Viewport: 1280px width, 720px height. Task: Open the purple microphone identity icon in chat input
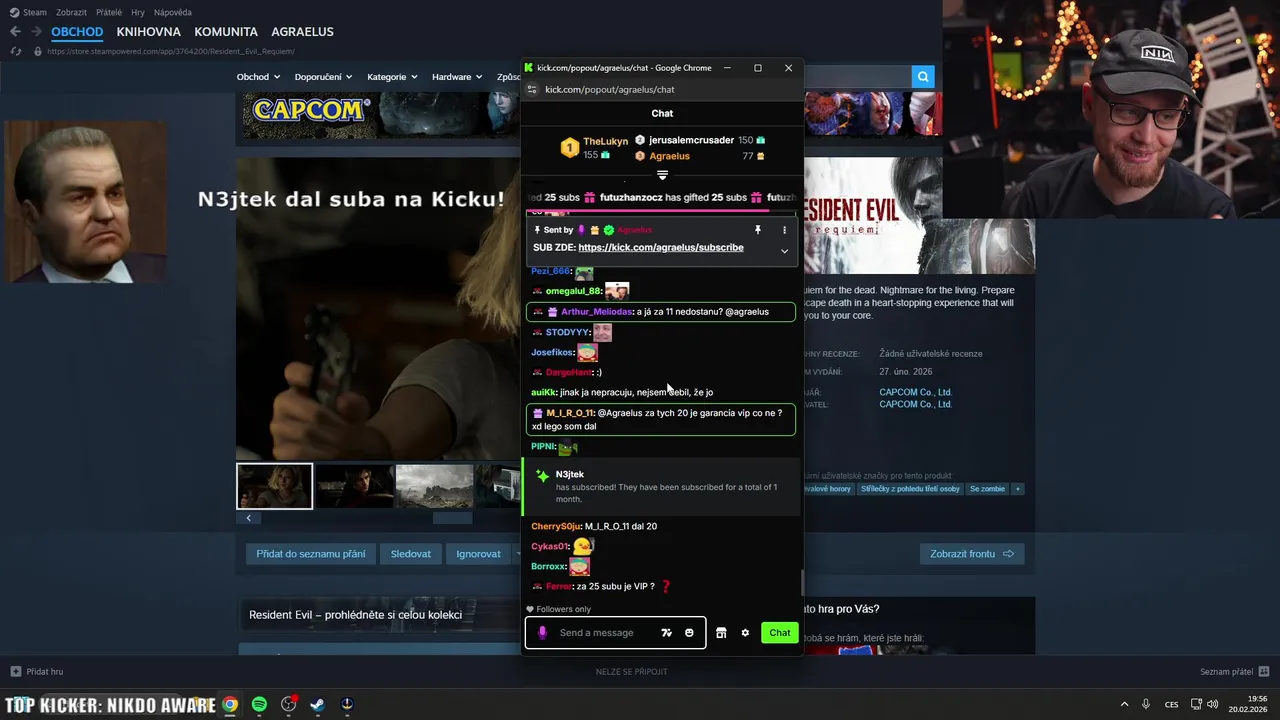[x=543, y=632]
